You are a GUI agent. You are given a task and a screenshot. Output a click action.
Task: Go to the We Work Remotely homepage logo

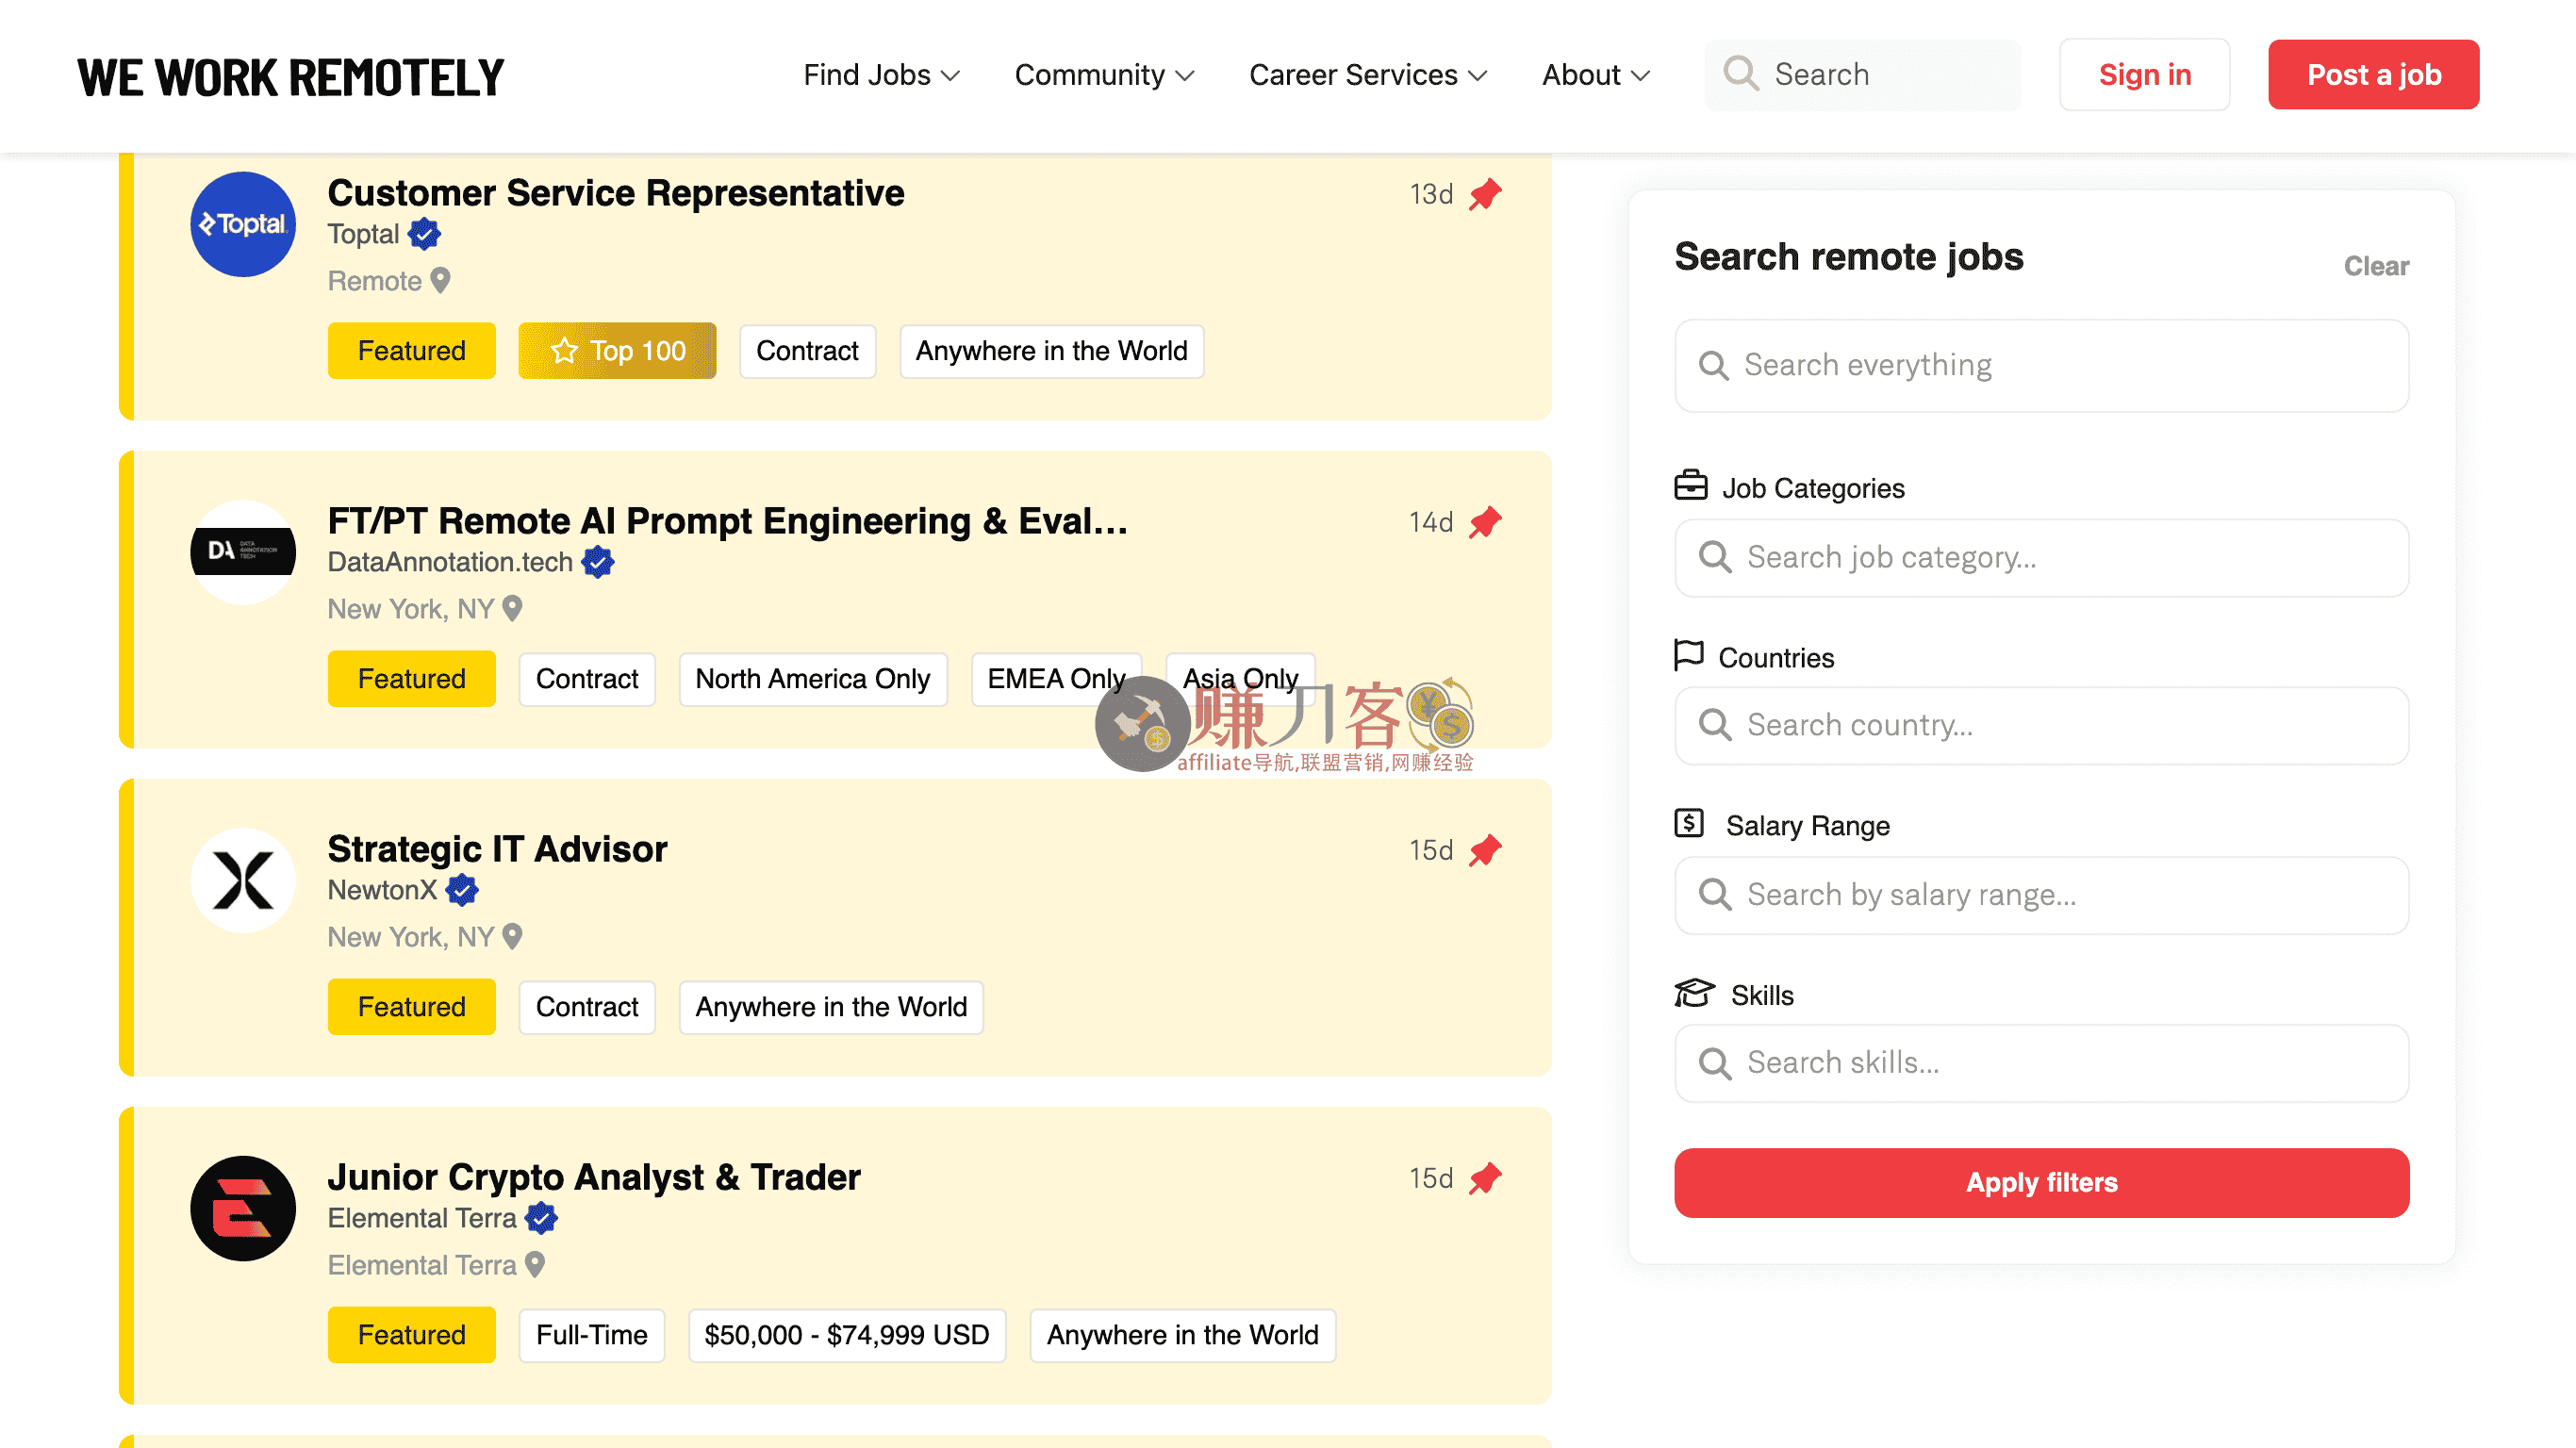pos(291,77)
